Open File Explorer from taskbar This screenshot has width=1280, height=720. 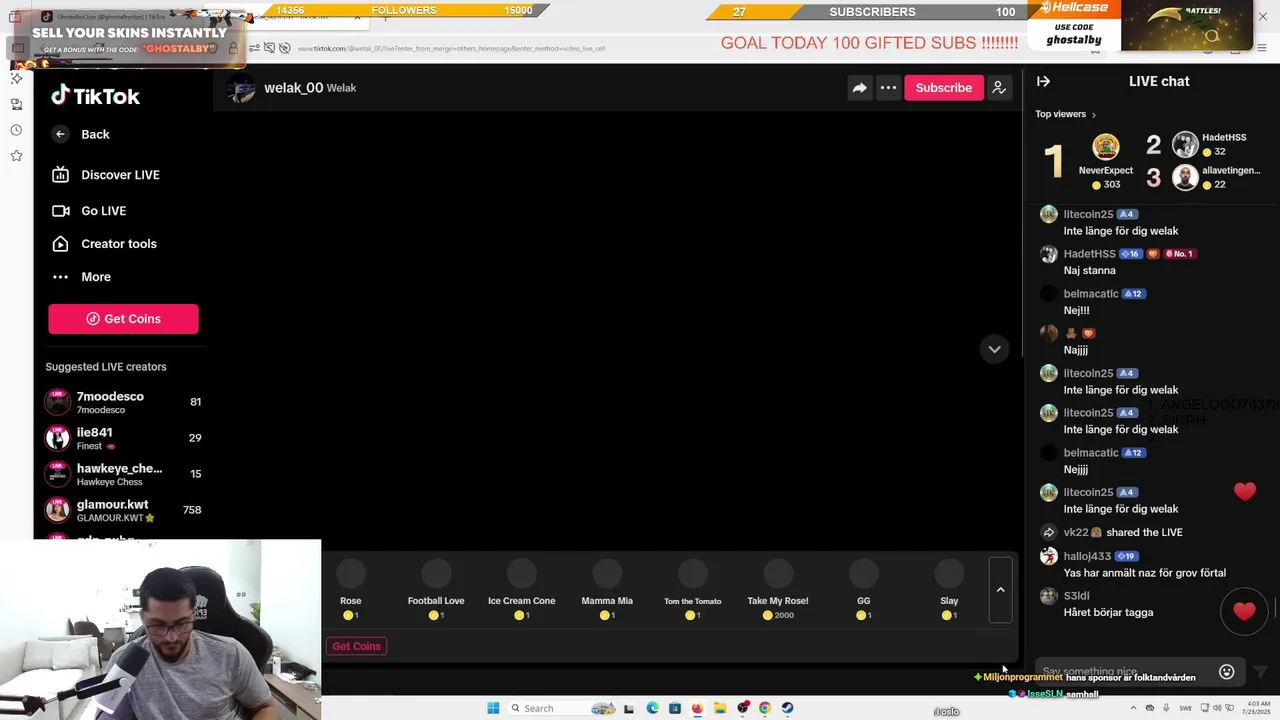719,708
